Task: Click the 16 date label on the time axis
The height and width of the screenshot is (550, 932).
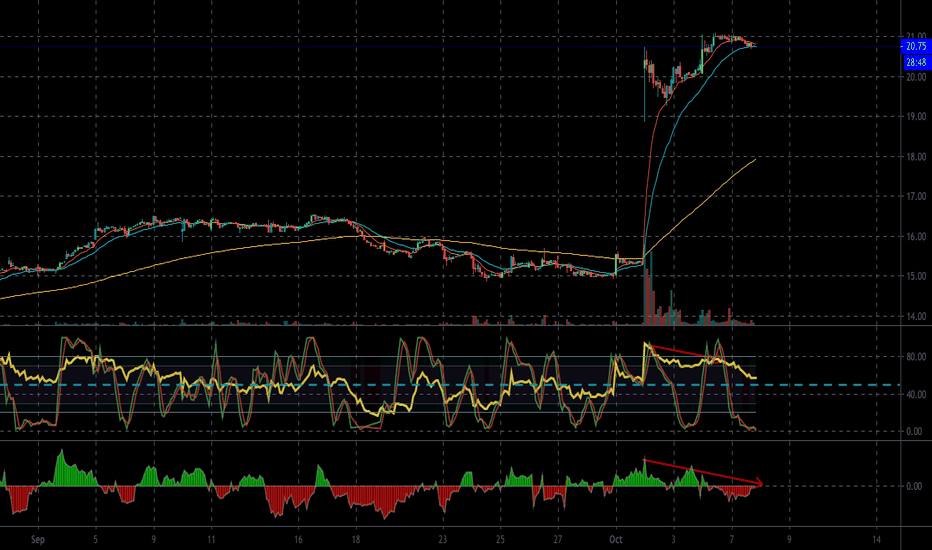Action: tap(298, 540)
